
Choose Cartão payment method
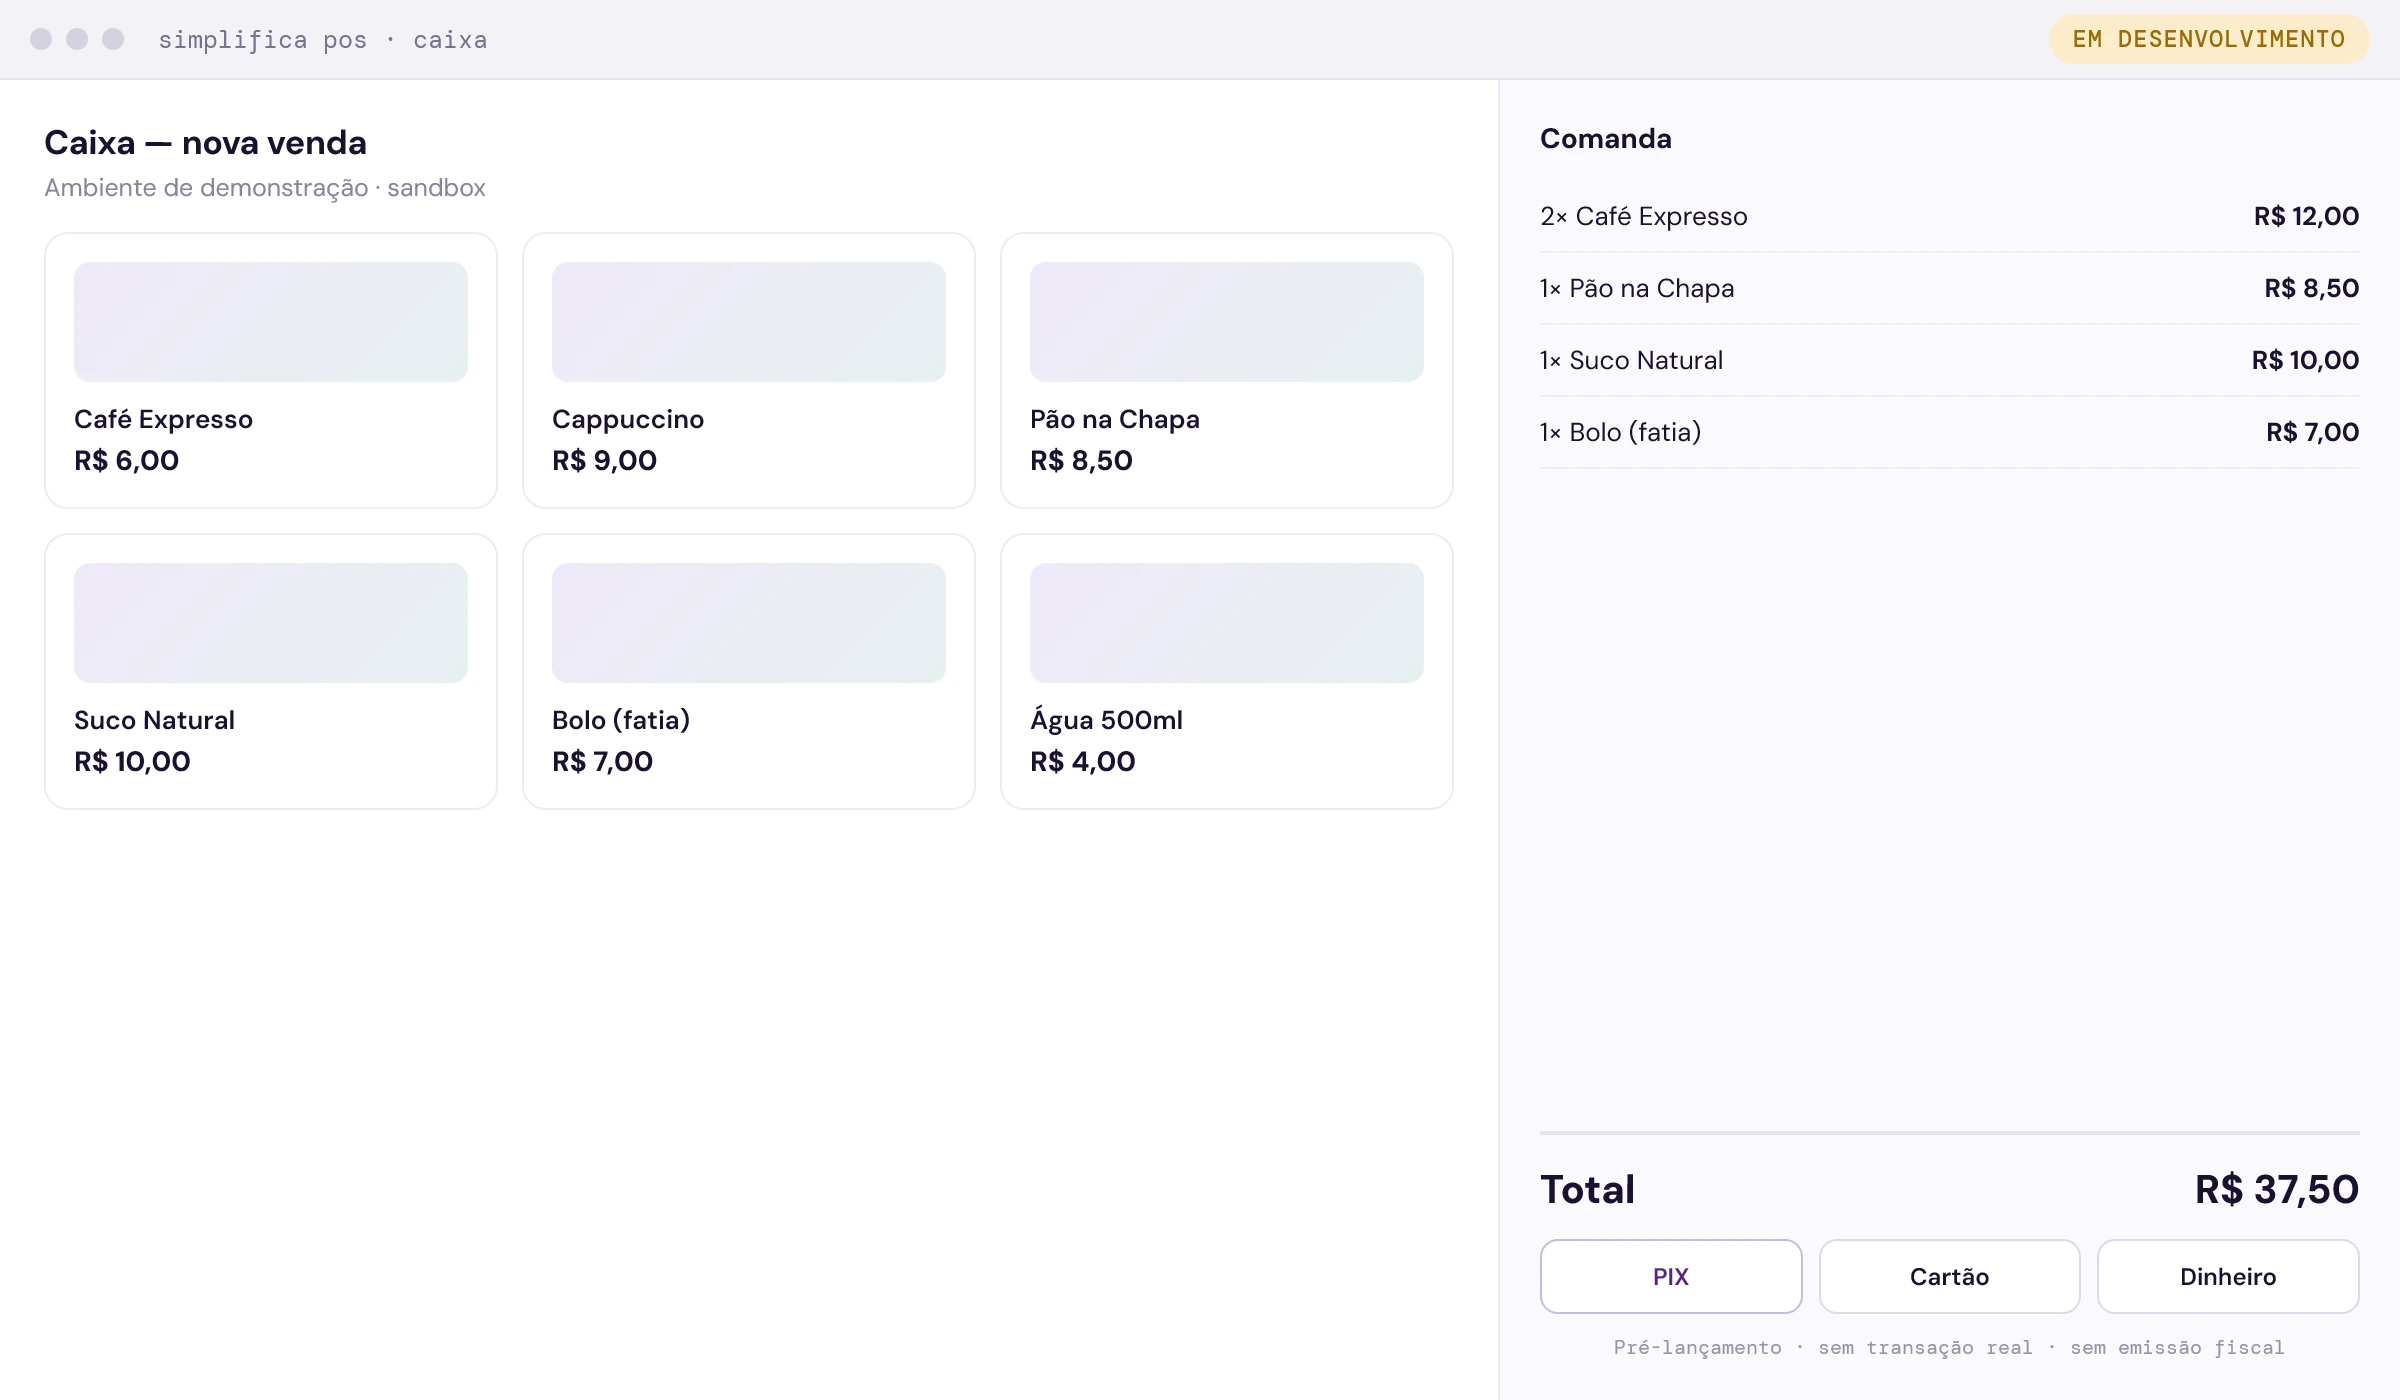(1949, 1276)
